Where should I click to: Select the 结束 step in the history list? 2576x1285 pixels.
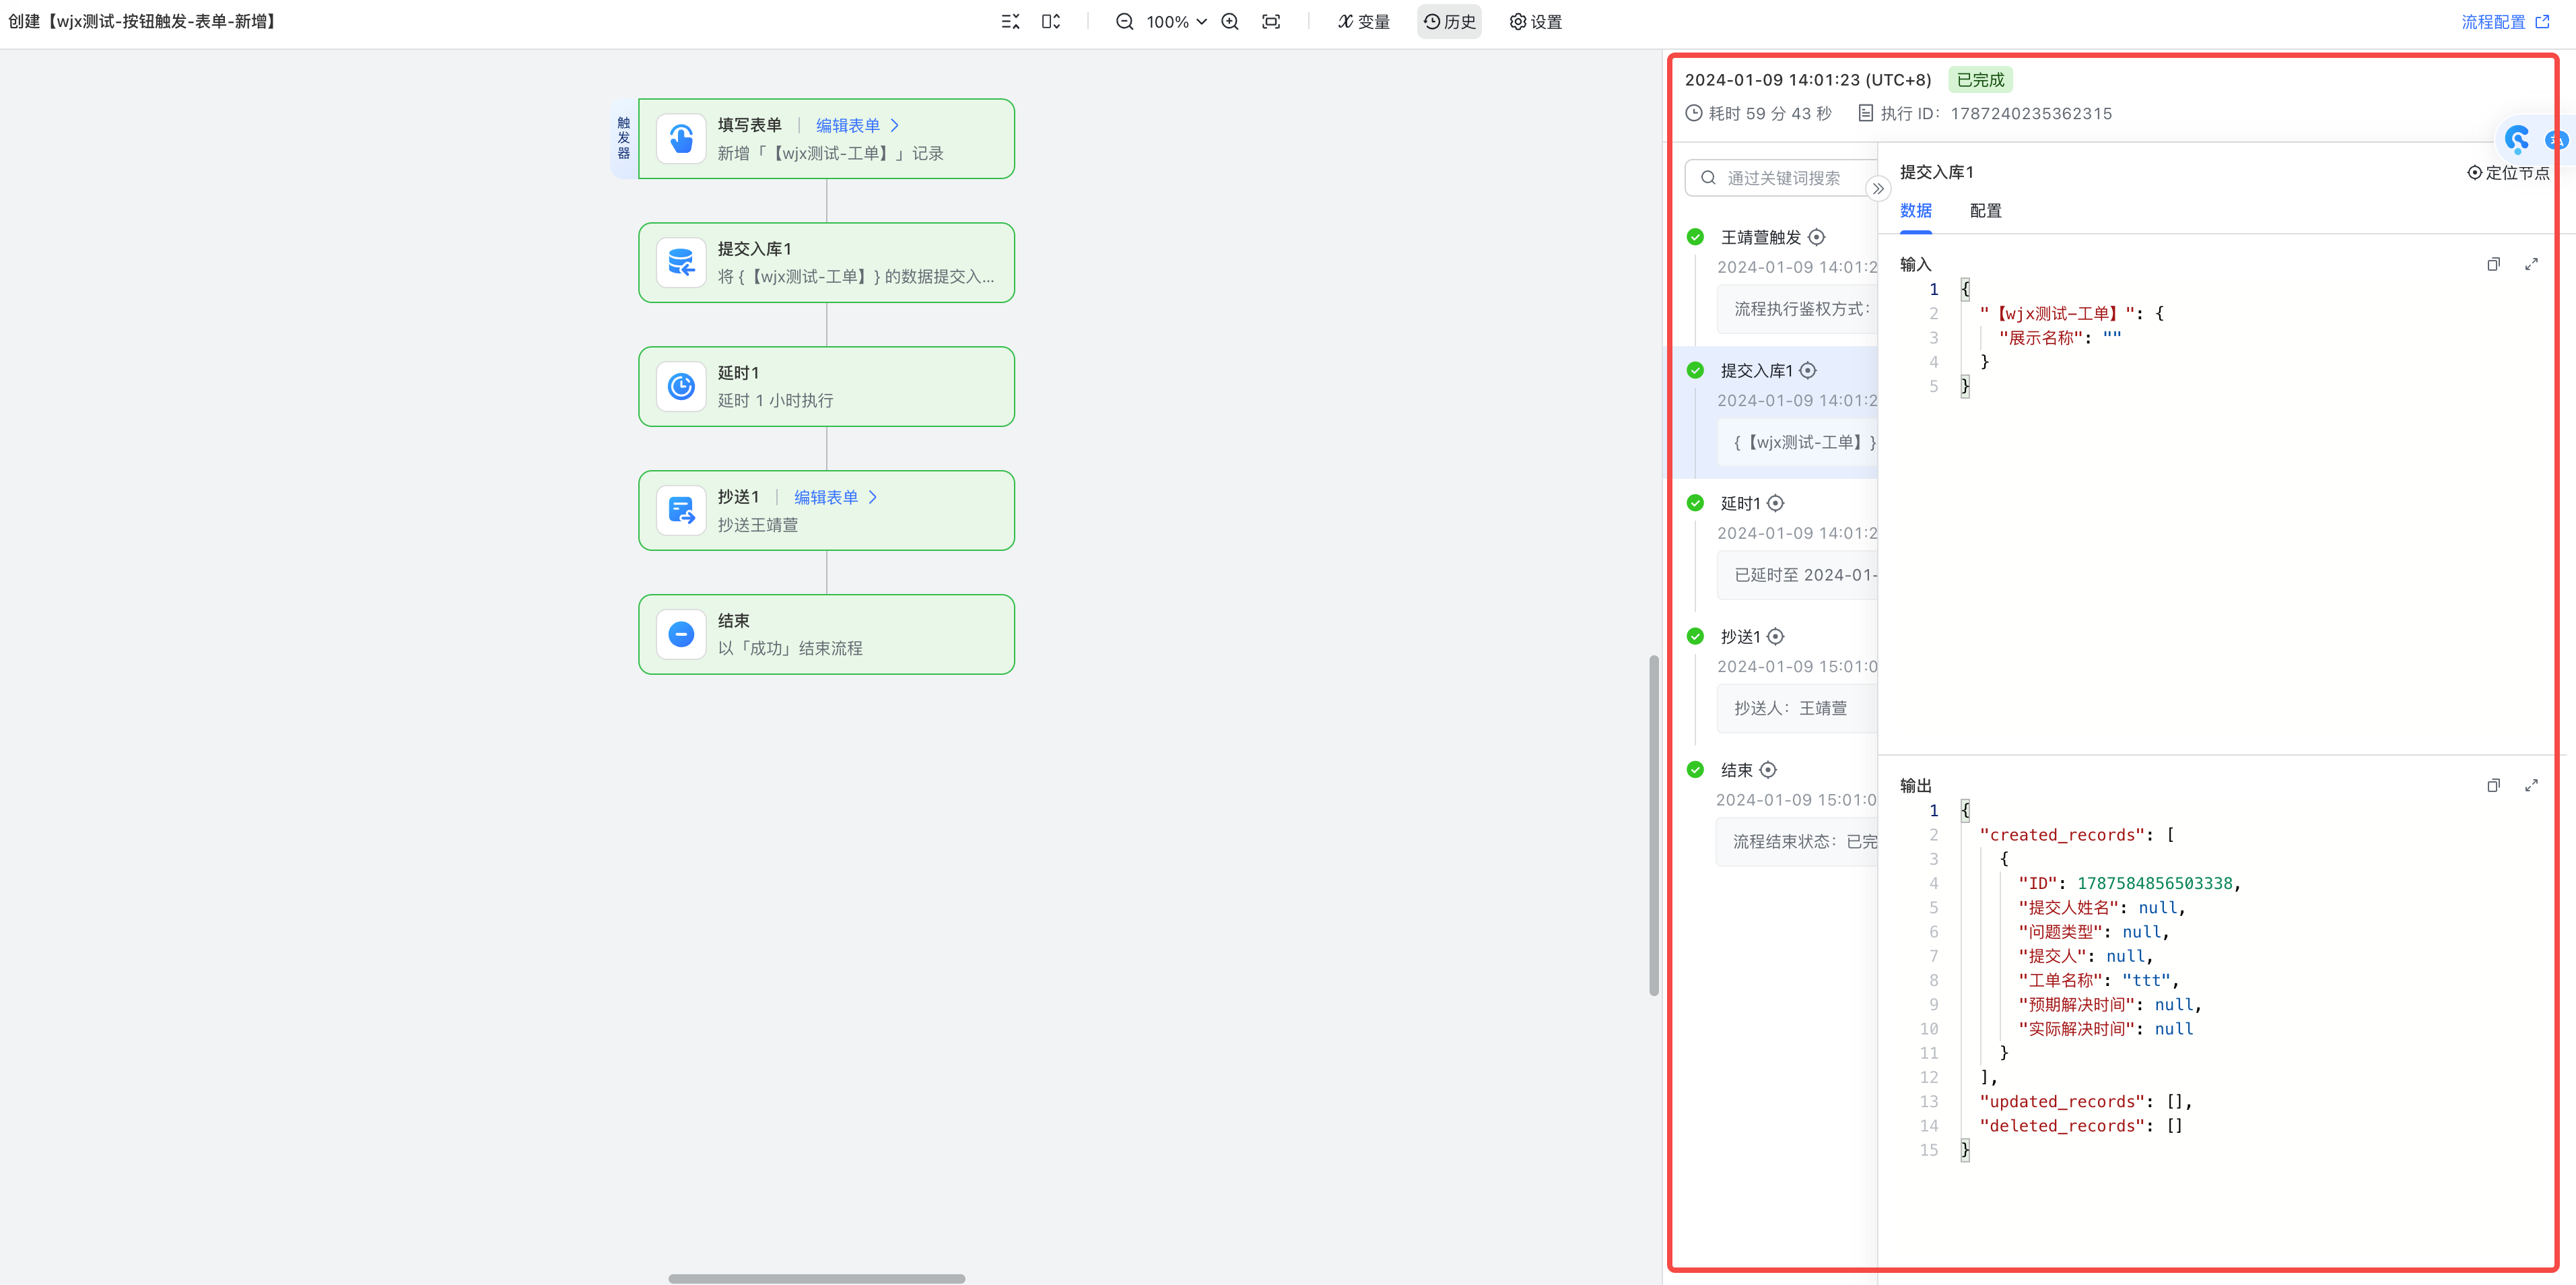click(1736, 770)
